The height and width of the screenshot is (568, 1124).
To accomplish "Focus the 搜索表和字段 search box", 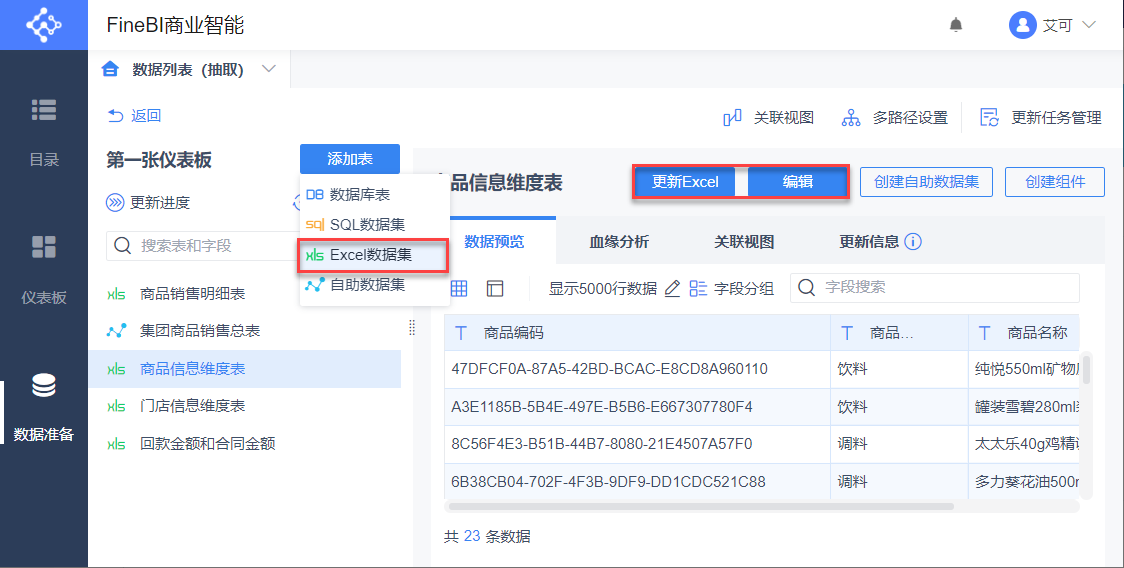I will tap(203, 246).
